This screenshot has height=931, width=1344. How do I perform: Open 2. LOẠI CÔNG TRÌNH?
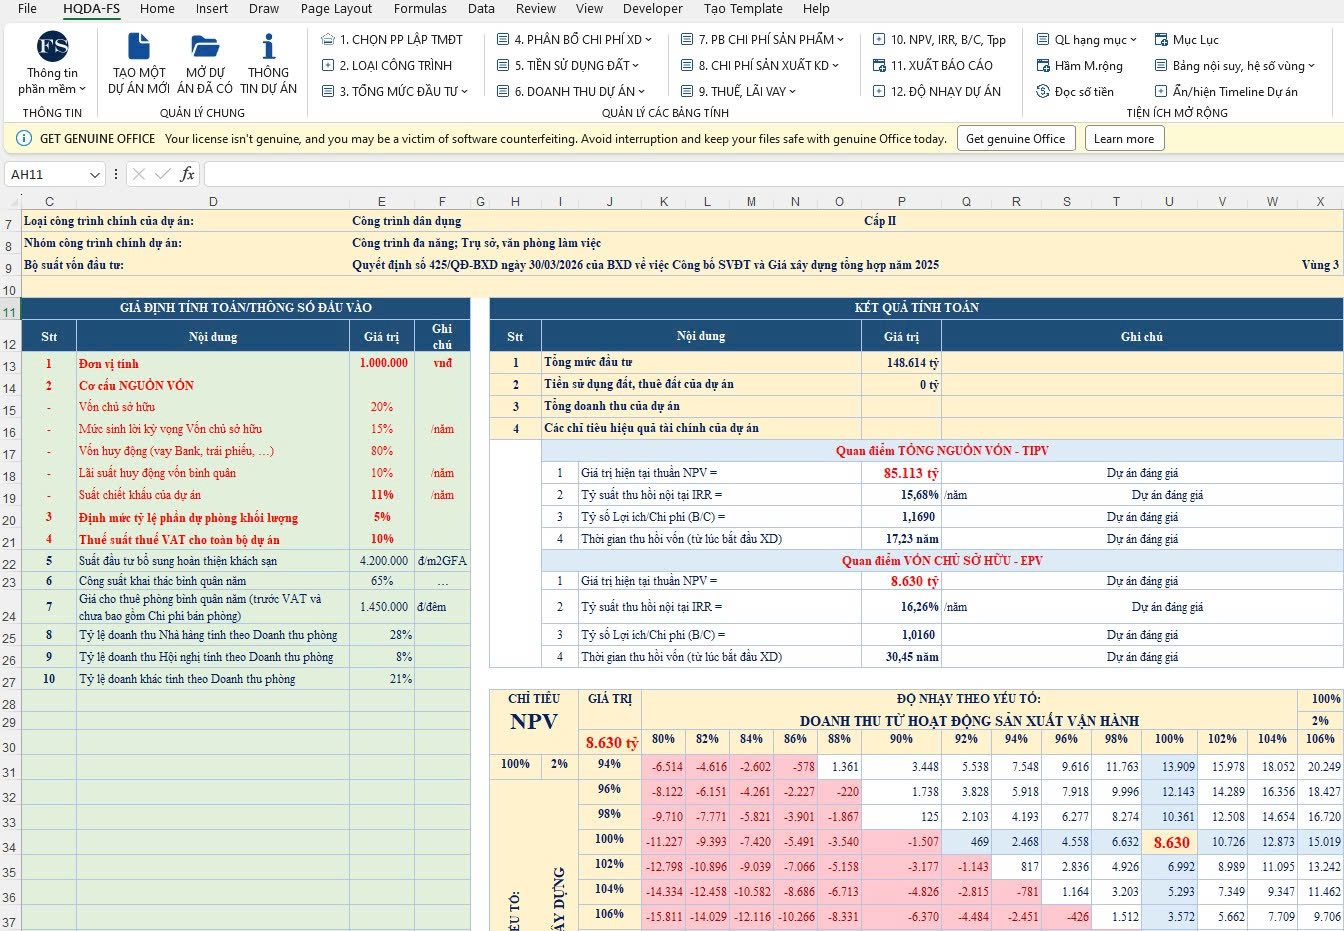pyautogui.click(x=387, y=65)
